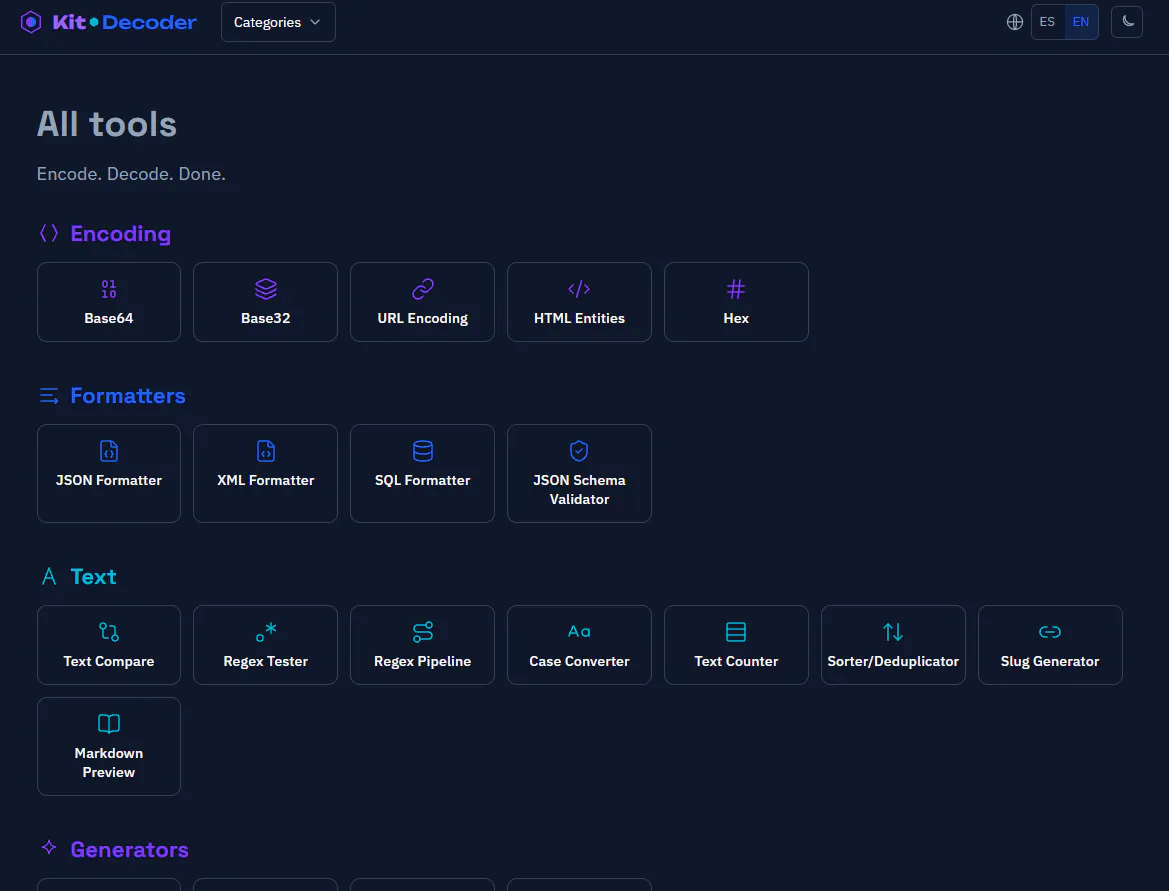Click the HTML Entities code icon
Image resolution: width=1169 pixels, height=891 pixels.
click(x=579, y=289)
